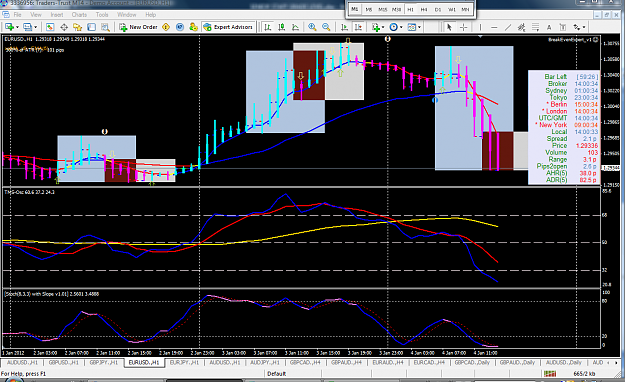Select the H4 timeframe
This screenshot has width=625, height=382.
[424, 9]
